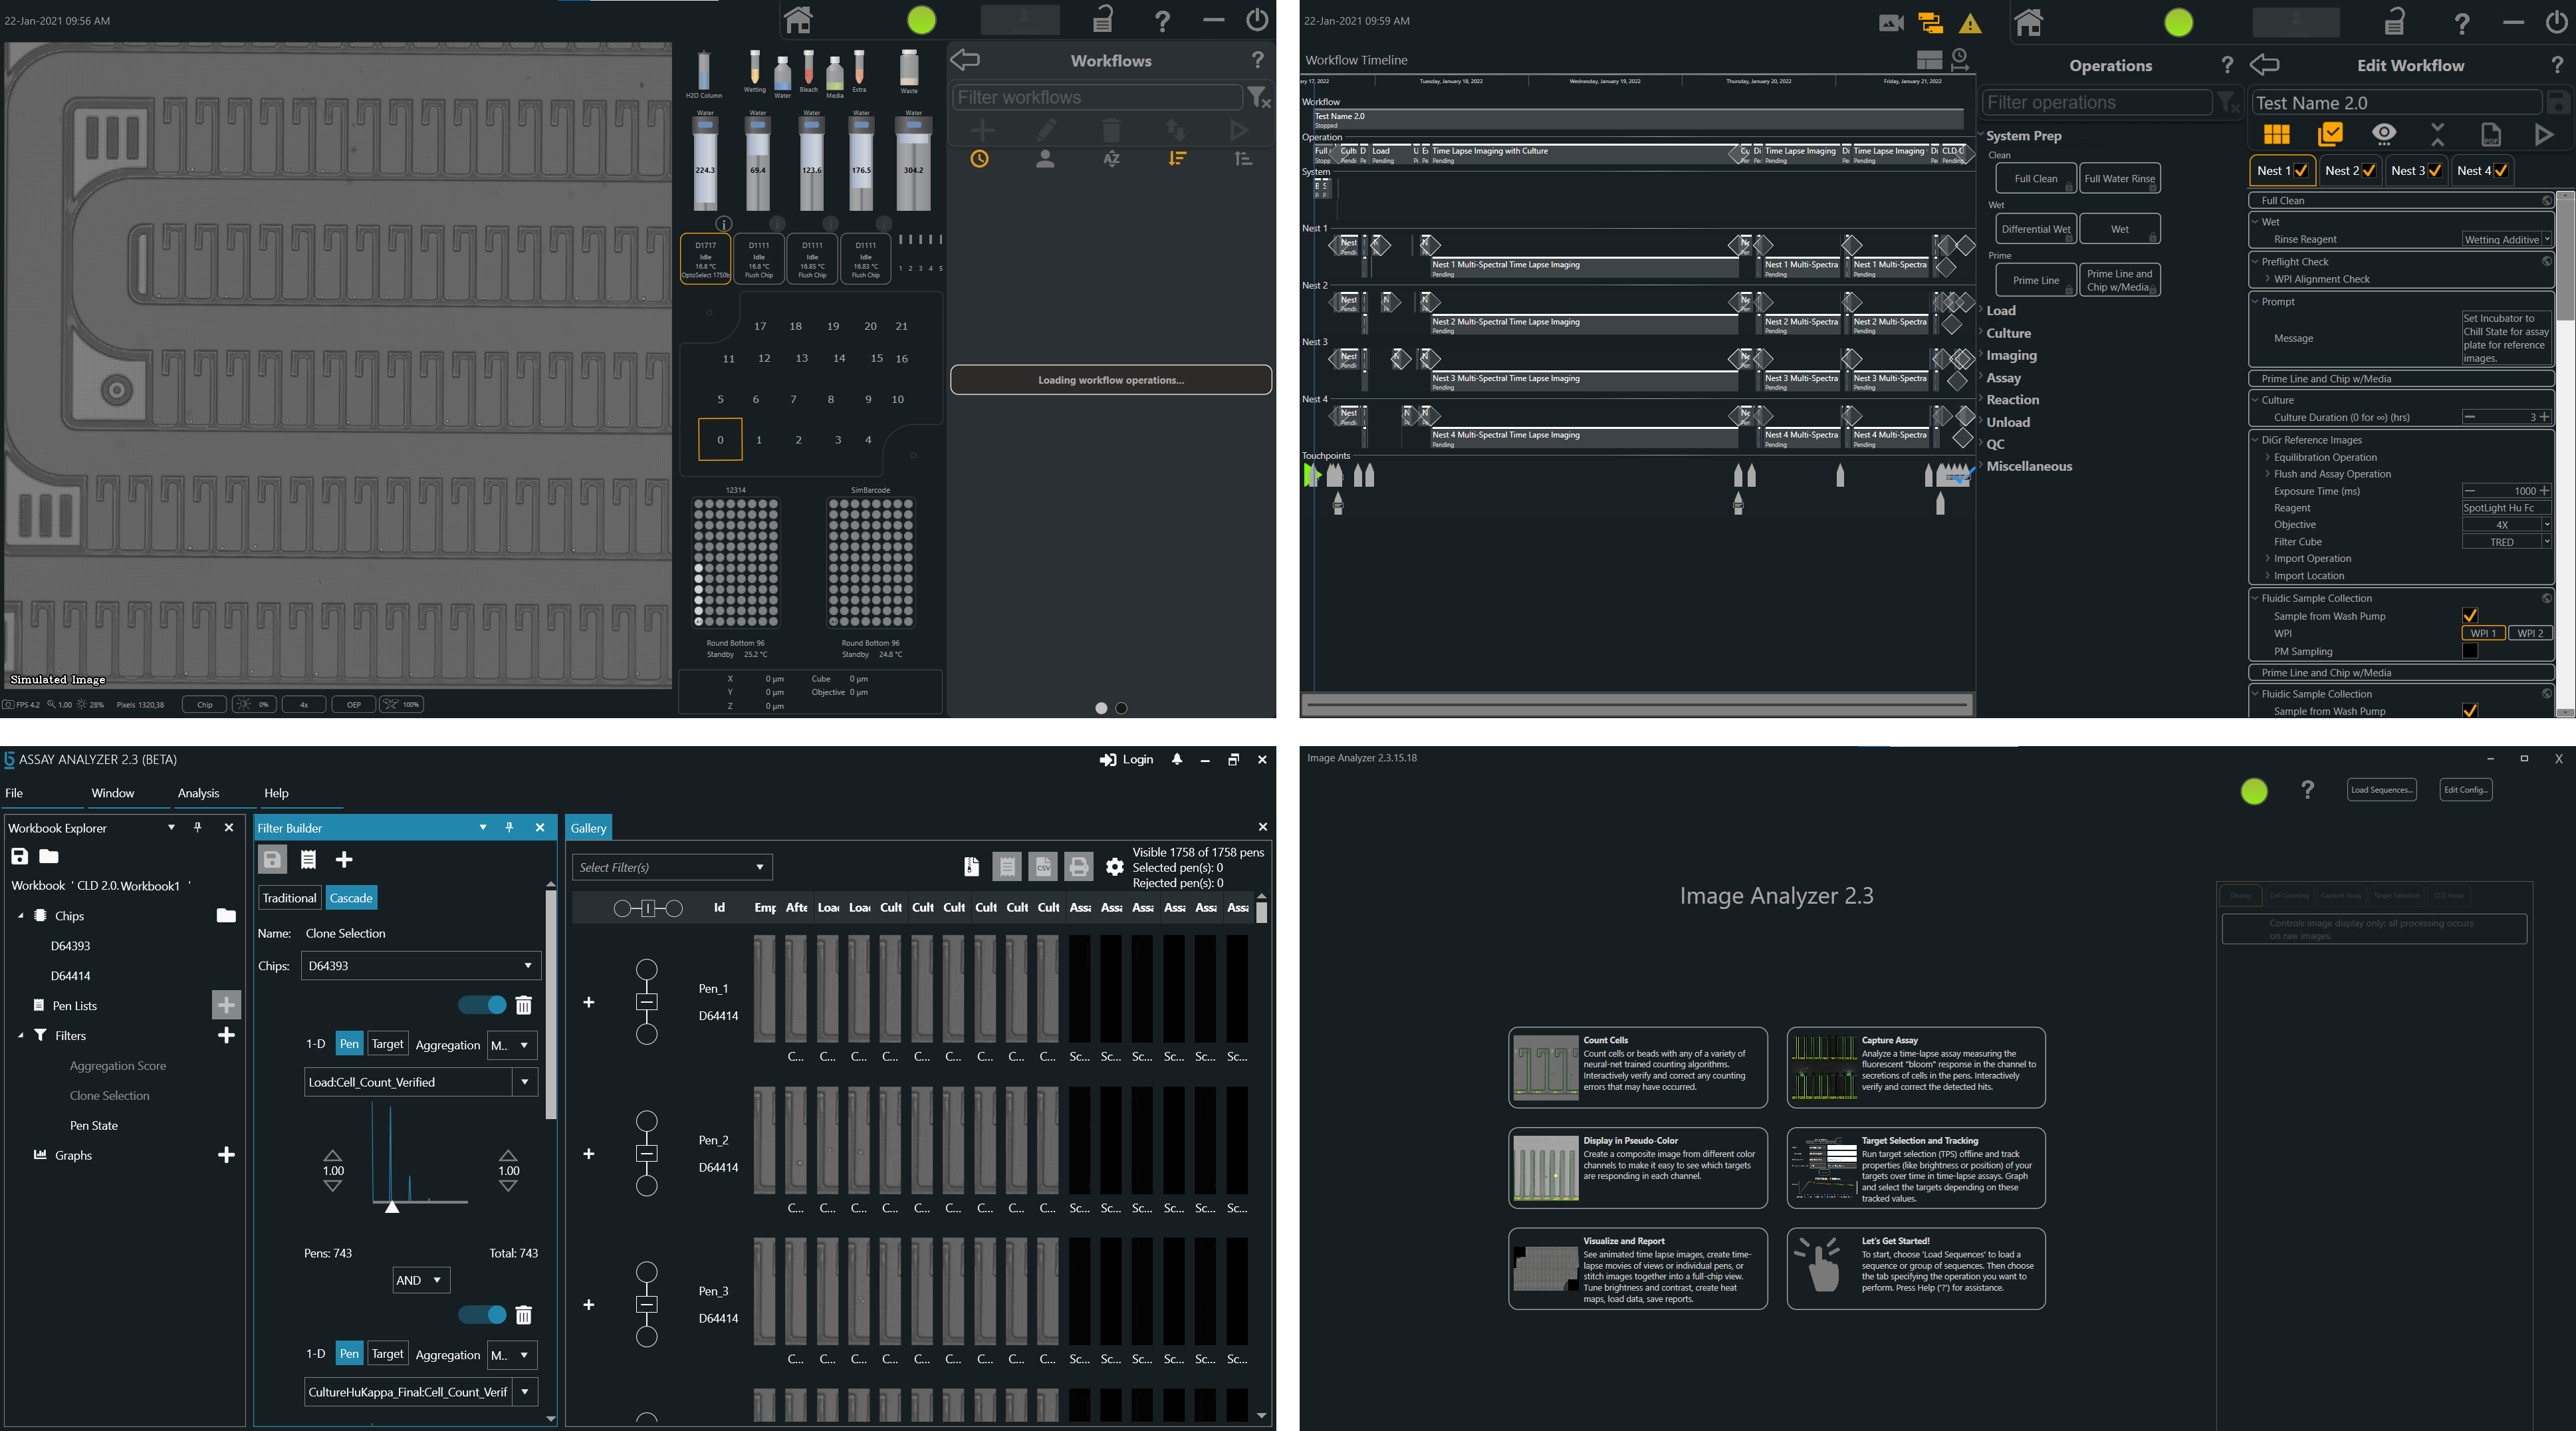2576x1431 pixels.
Task: Clear the workflow filter funnel icon
Action: pyautogui.click(x=1258, y=98)
